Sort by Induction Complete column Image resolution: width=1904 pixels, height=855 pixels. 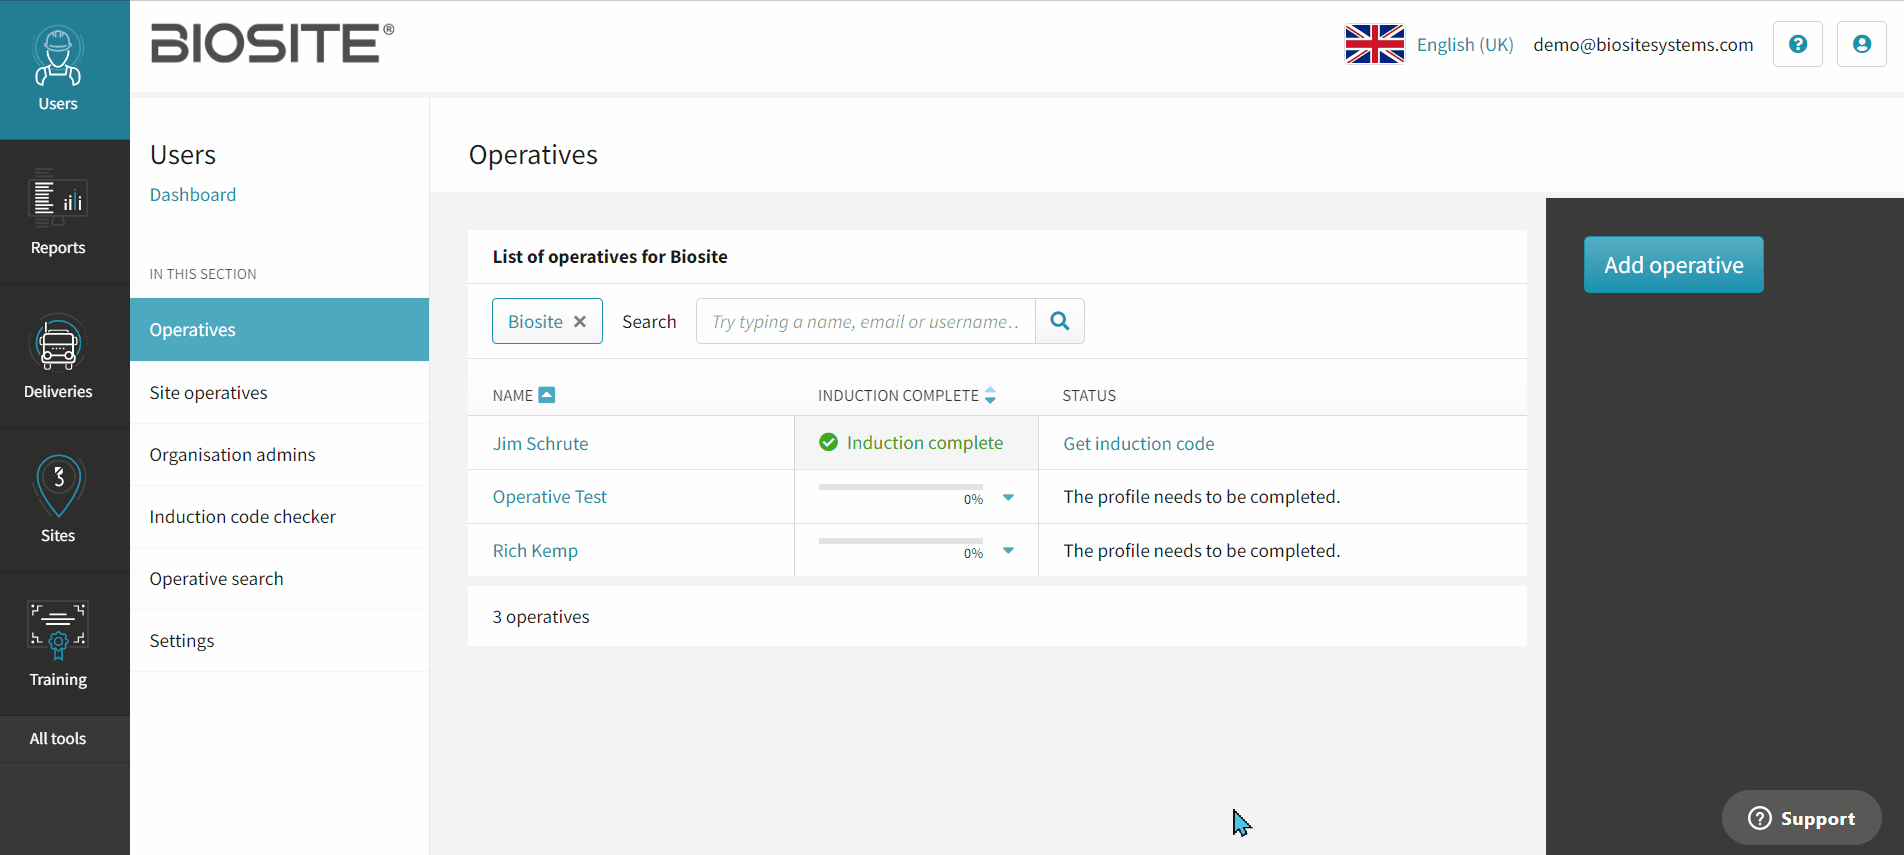[990, 395]
